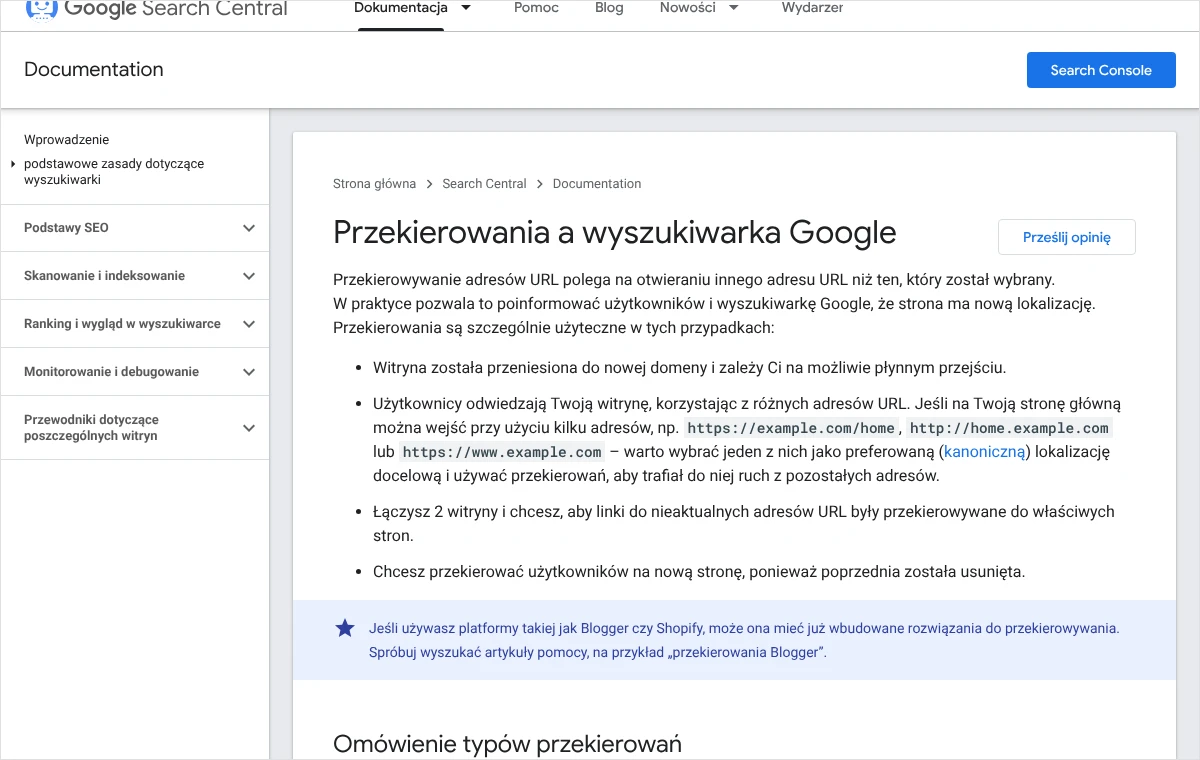Expand Skanowanie i indeksowanie section chevron

pyautogui.click(x=249, y=276)
